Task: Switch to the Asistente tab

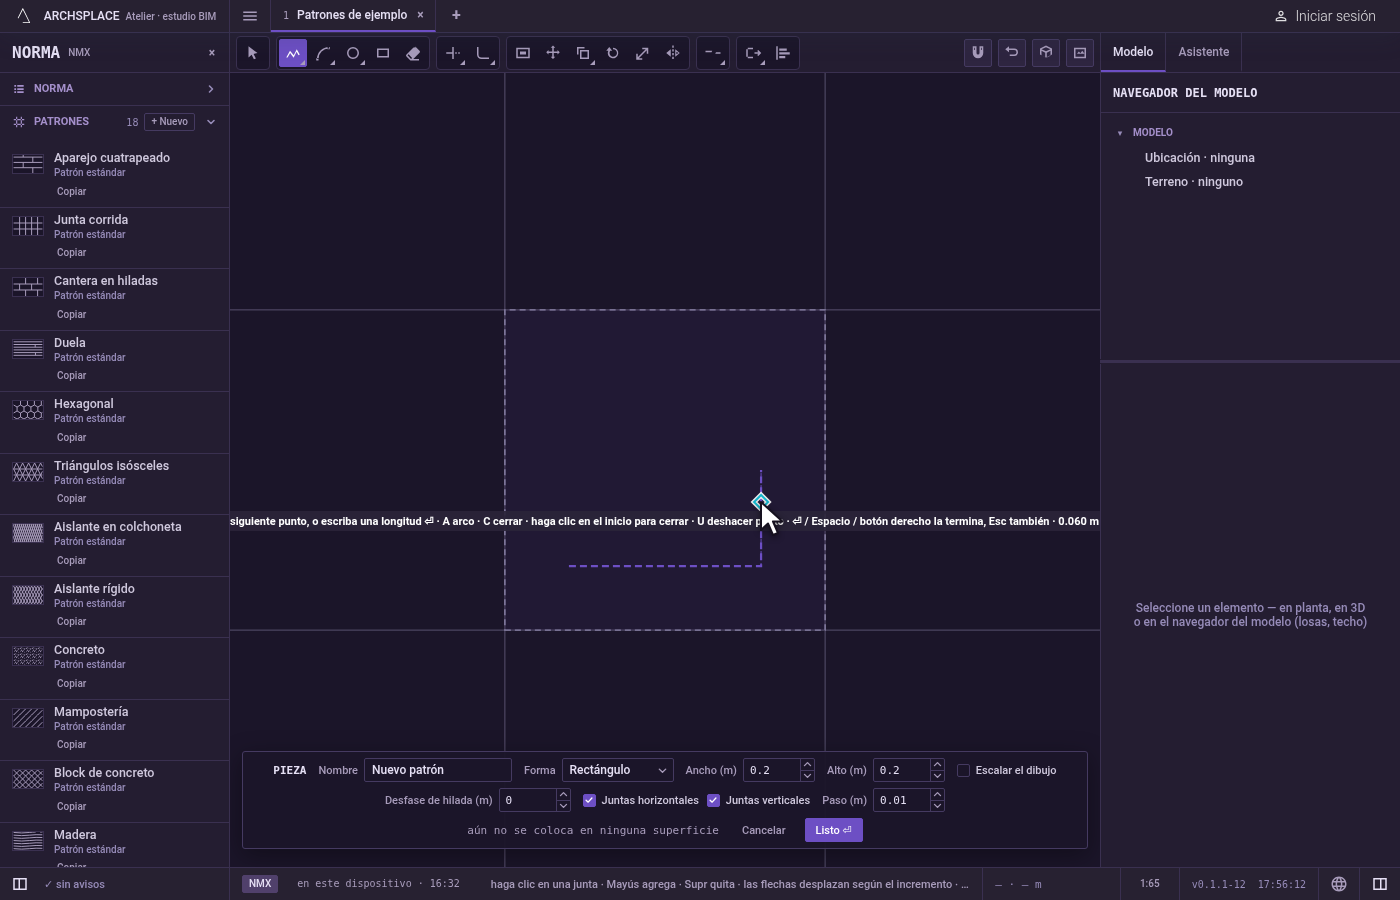Action: pyautogui.click(x=1203, y=52)
